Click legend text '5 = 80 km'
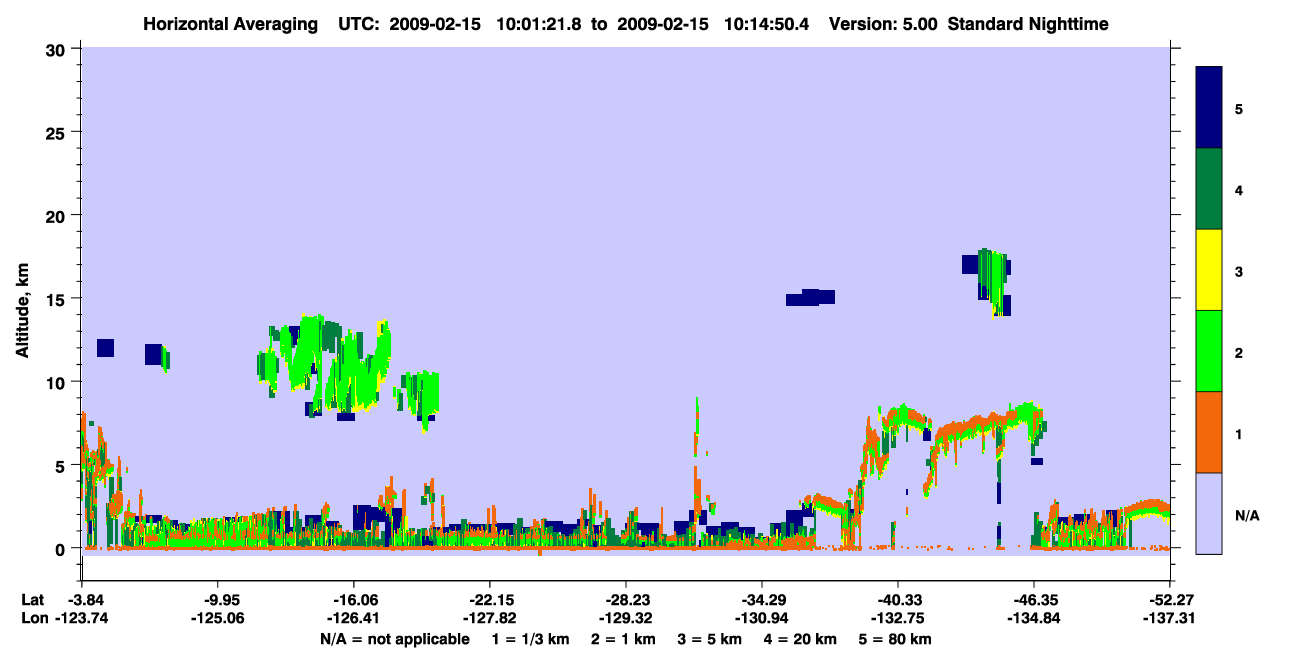Image resolution: width=1300 pixels, height=667 pixels. click(895, 639)
